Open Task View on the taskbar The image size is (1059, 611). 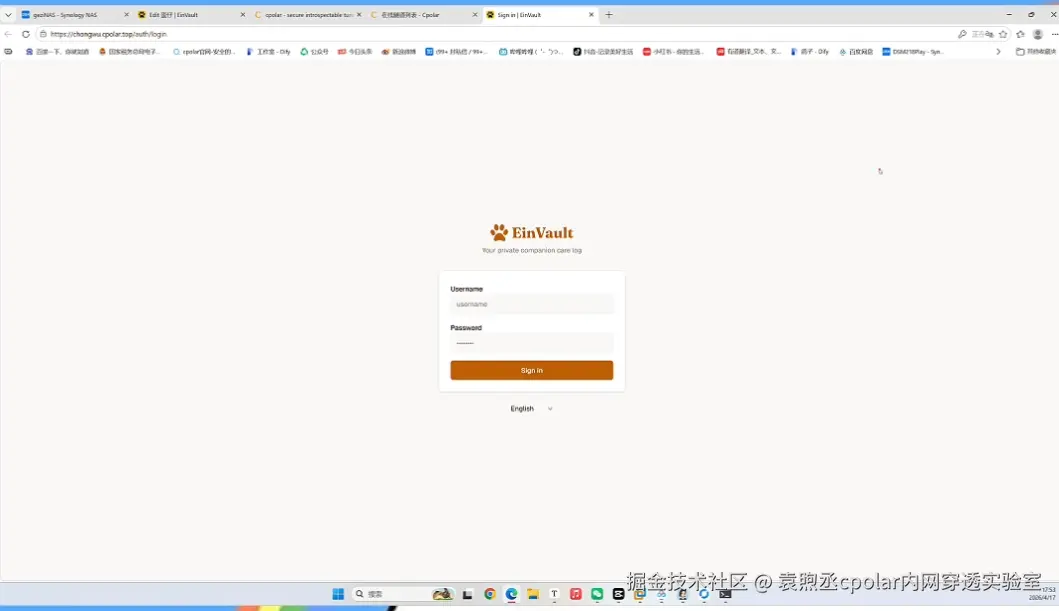(467, 594)
